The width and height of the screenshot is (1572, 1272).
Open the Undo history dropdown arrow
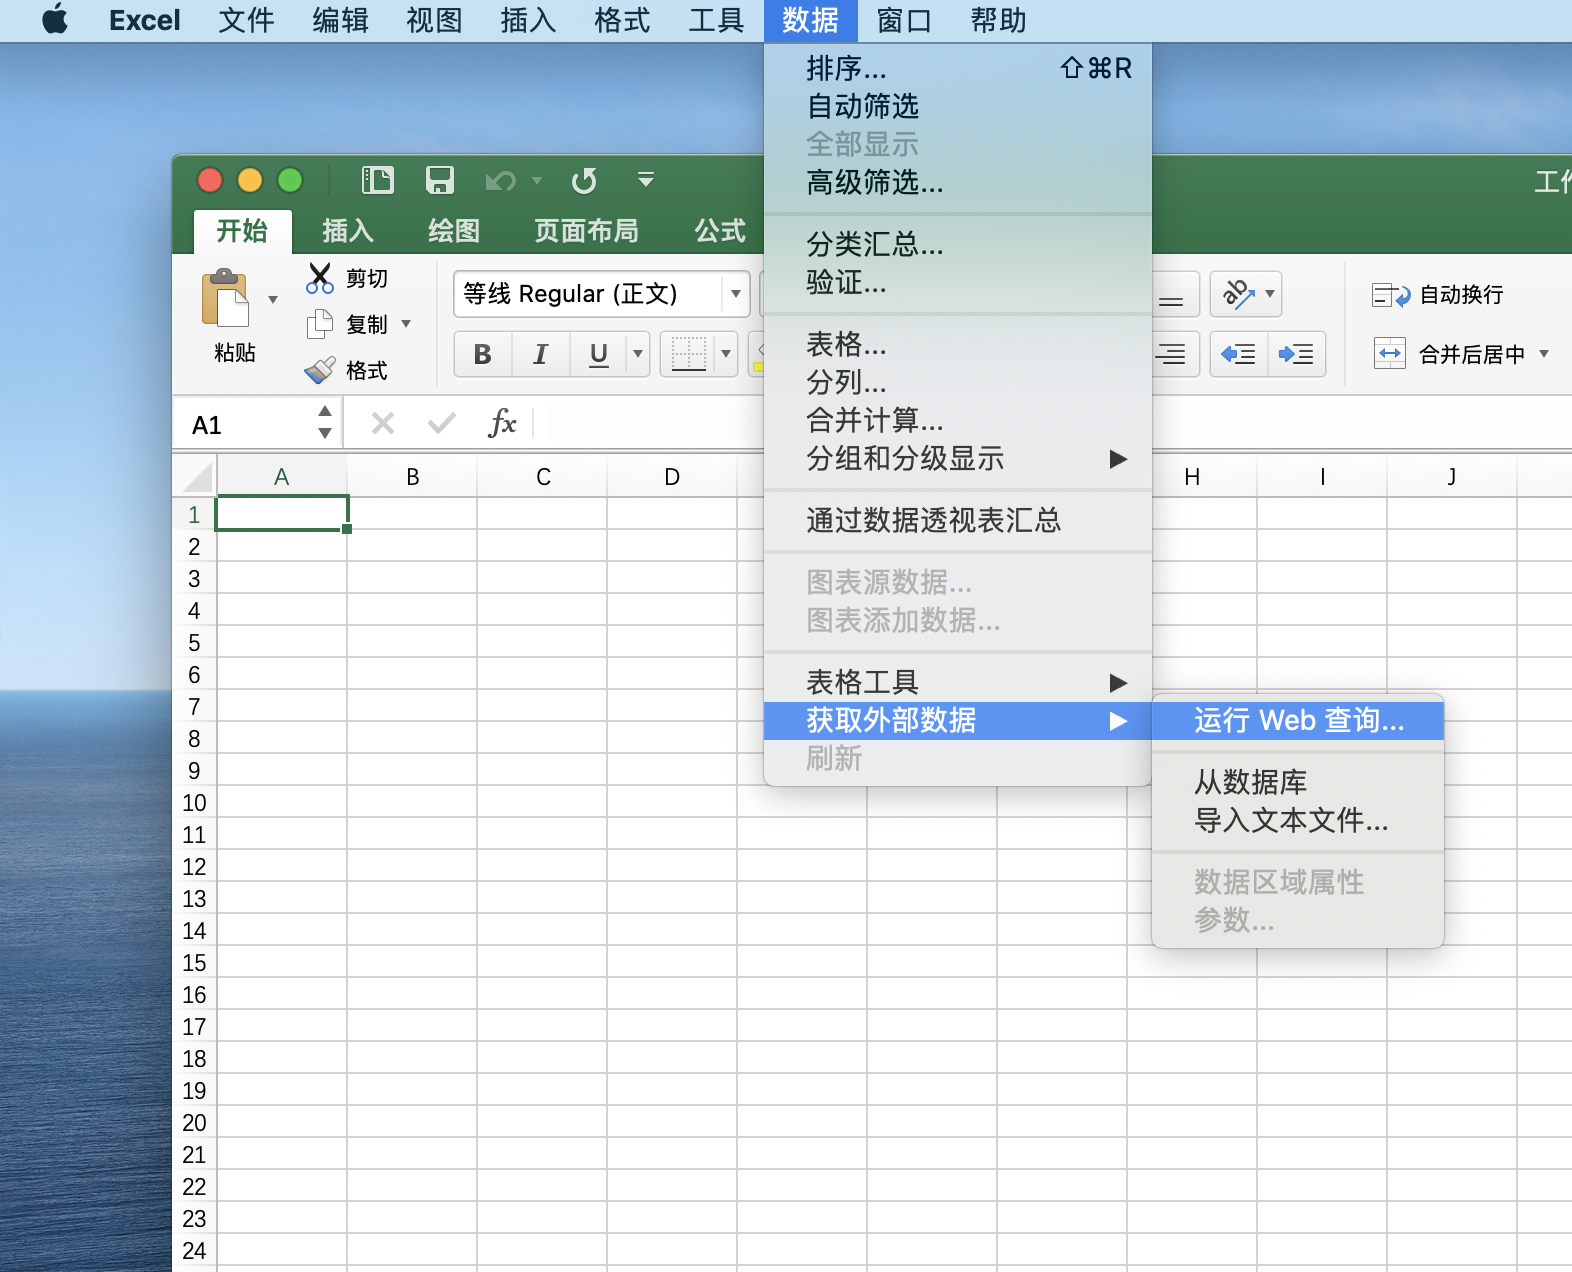[x=537, y=181]
